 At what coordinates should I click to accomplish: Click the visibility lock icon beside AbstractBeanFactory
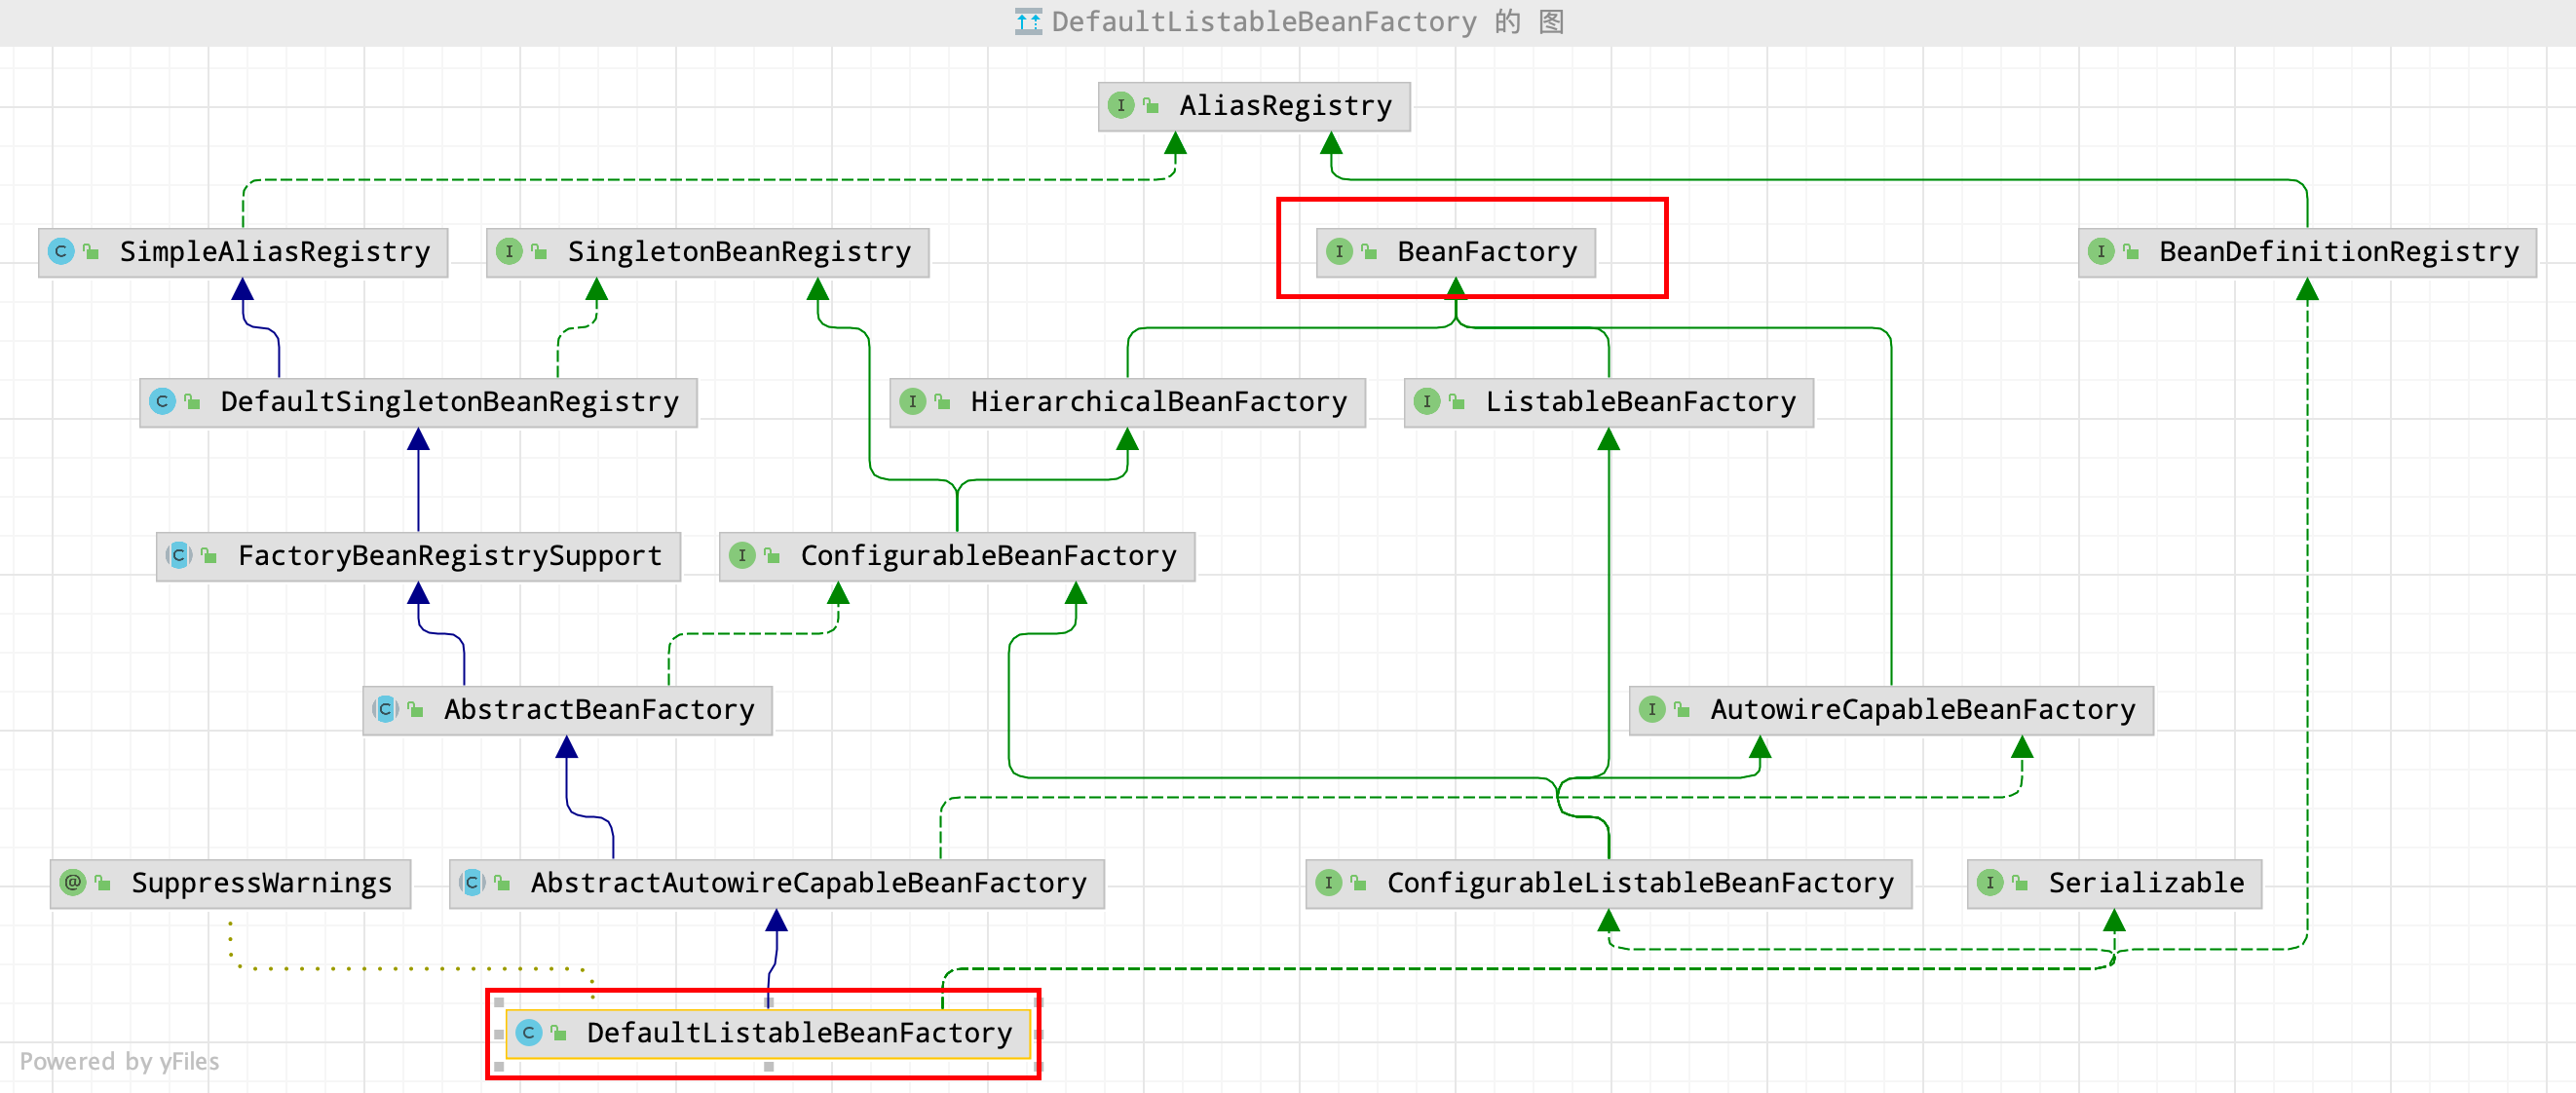415,710
